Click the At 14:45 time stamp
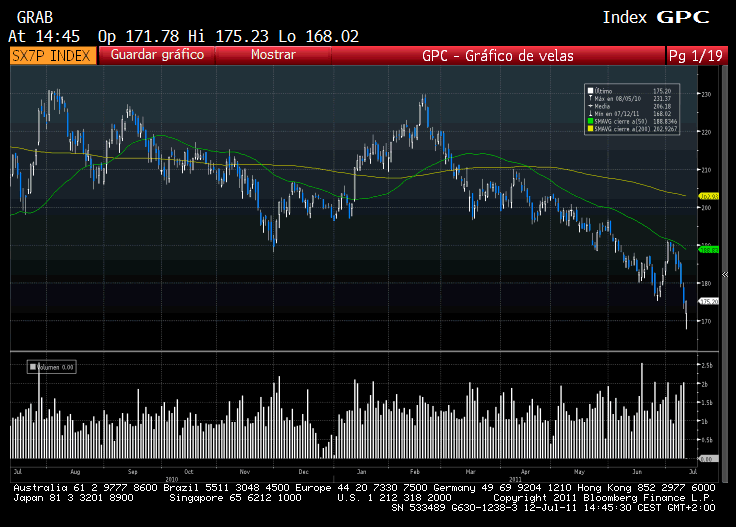 point(44,36)
